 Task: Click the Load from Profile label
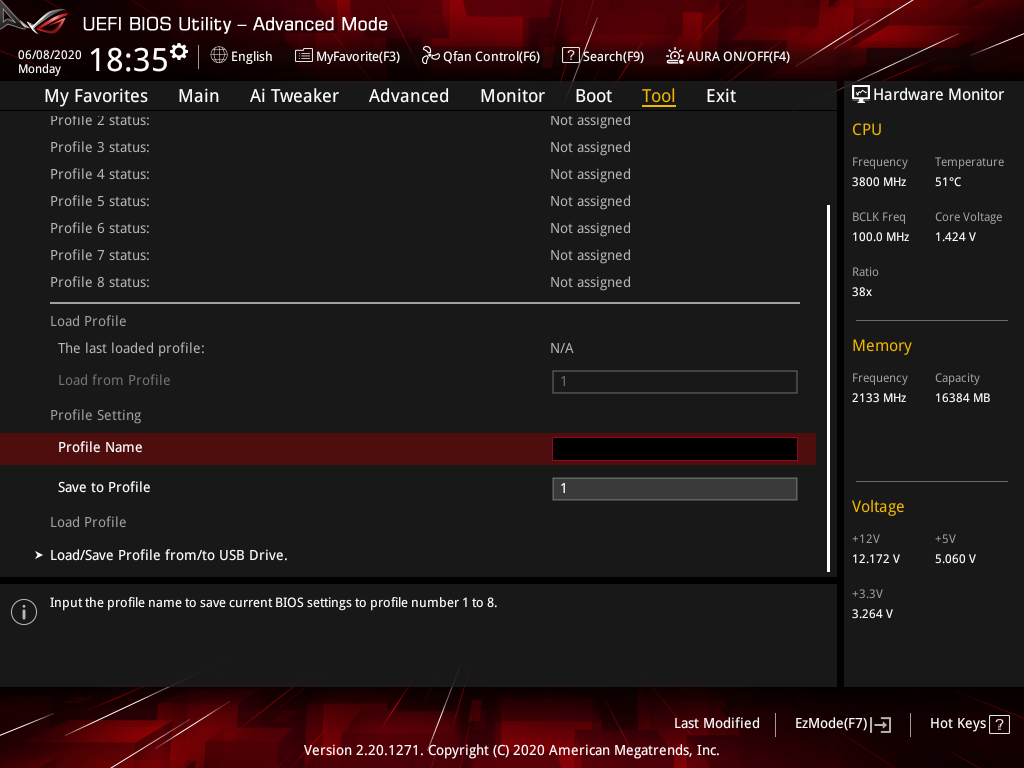click(114, 380)
